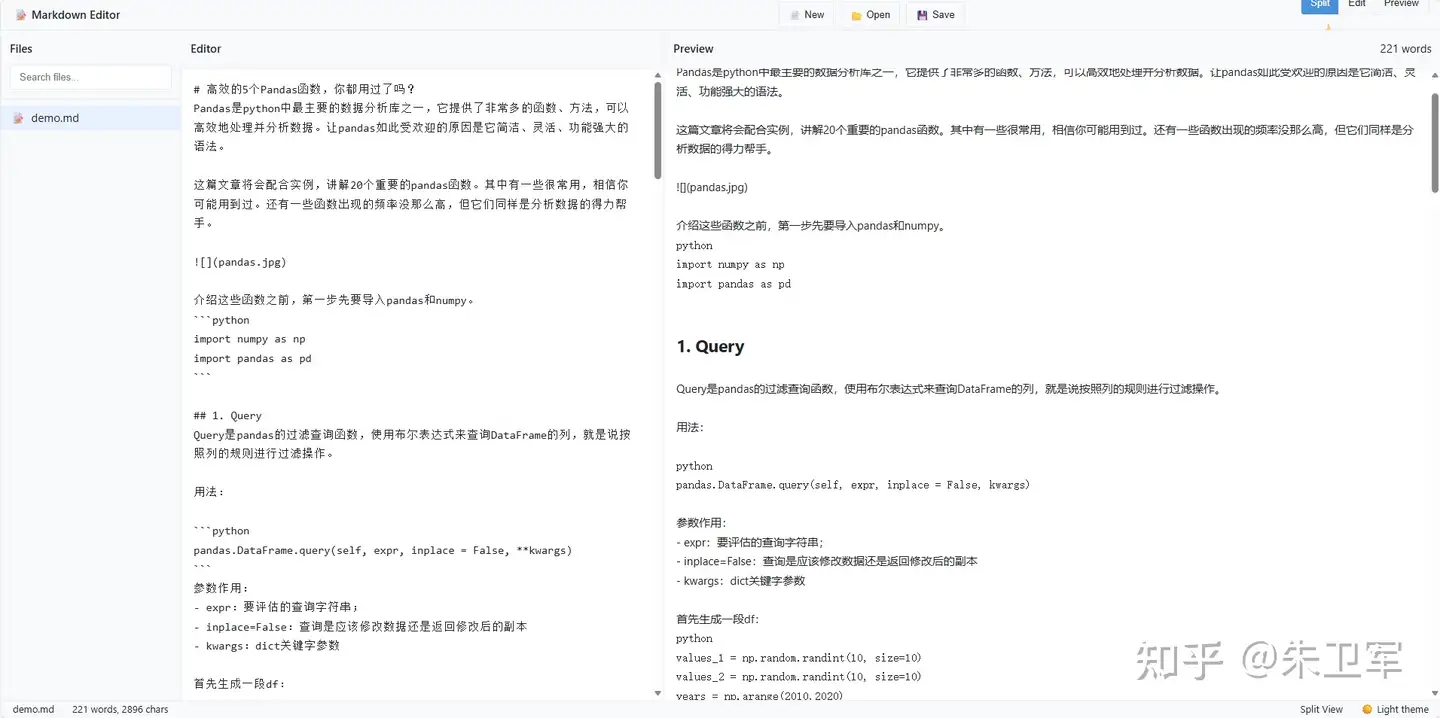Image resolution: width=1440 pixels, height=718 pixels.
Task: Click '- kwargs: dict关键字参数' line in editor
Action: tap(266, 646)
